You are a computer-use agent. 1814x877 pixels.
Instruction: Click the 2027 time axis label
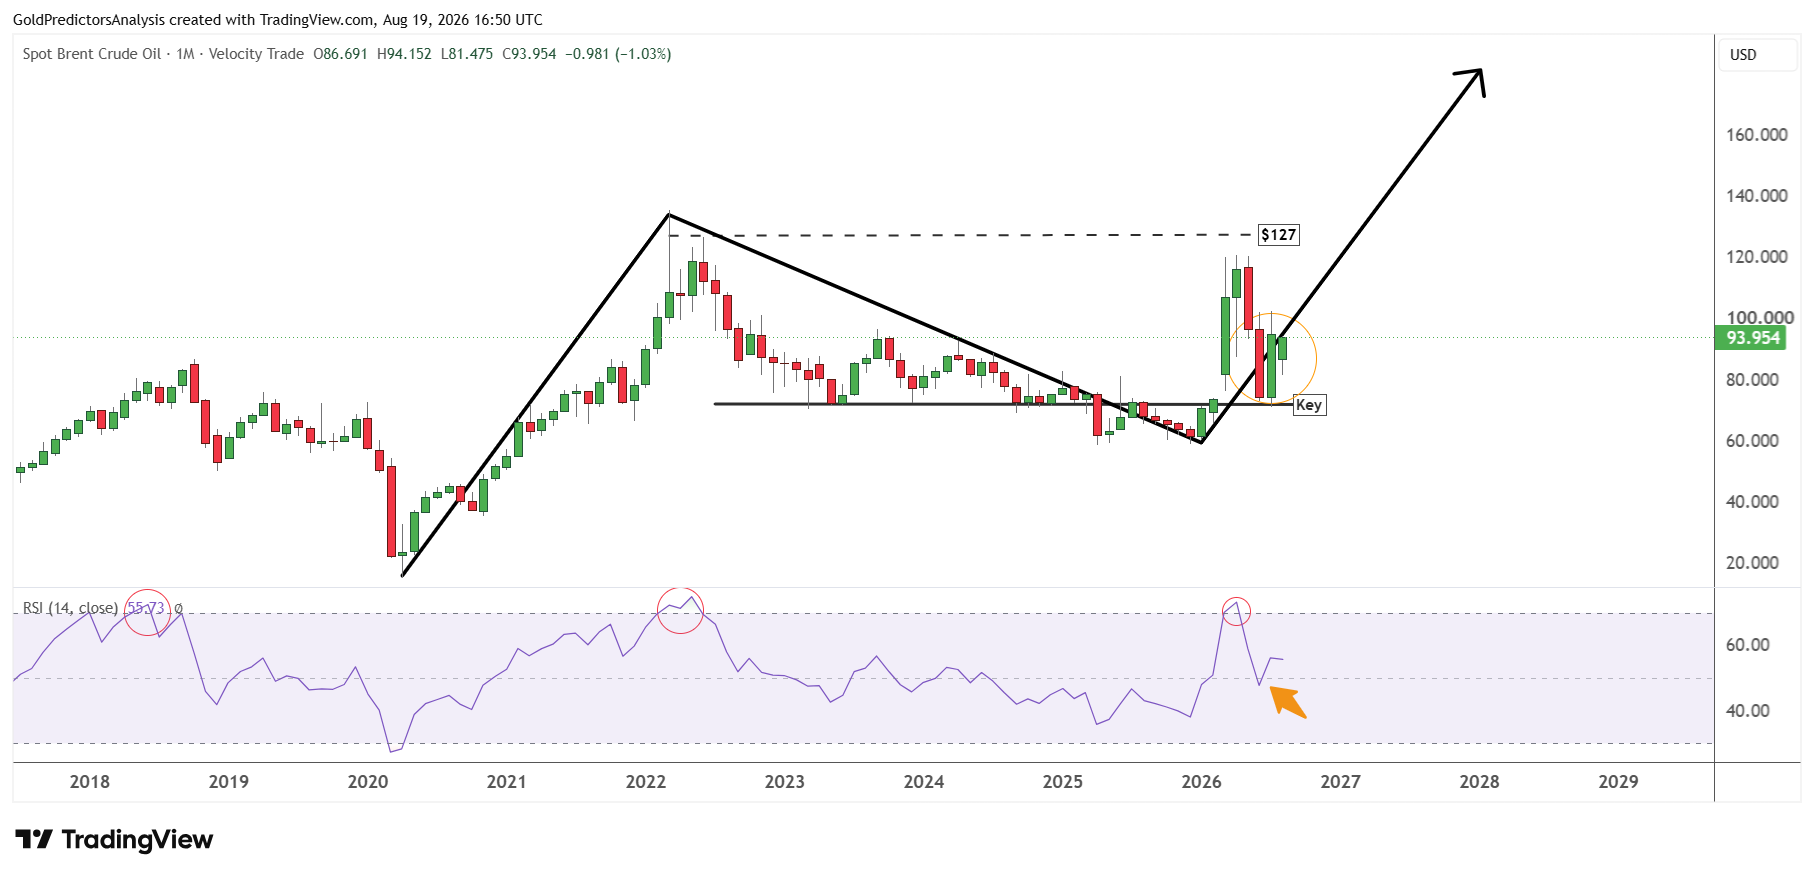[1341, 782]
